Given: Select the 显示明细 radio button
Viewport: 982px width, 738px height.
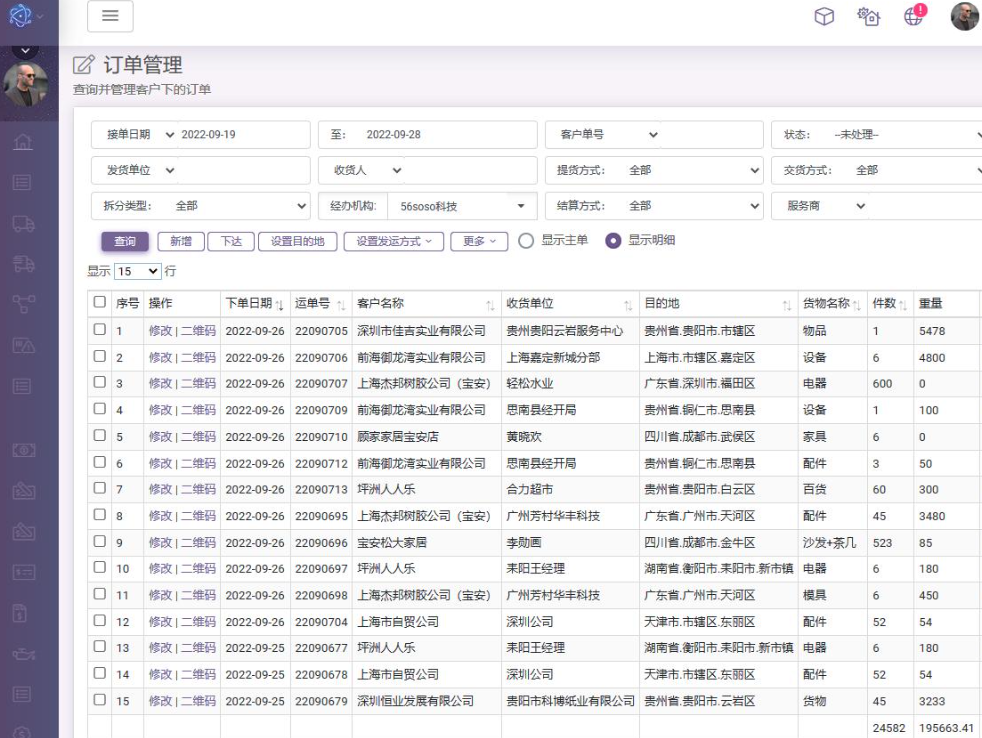Looking at the screenshot, I should point(613,241).
